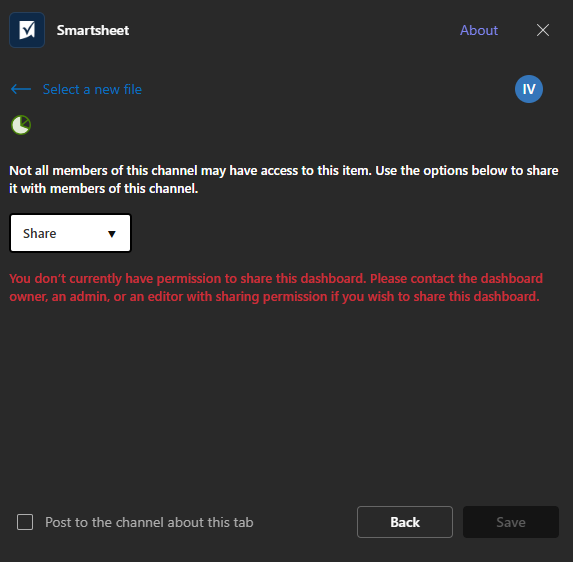The image size is (573, 562).
Task: Select the Share label in the combo box
Action: pos(40,233)
